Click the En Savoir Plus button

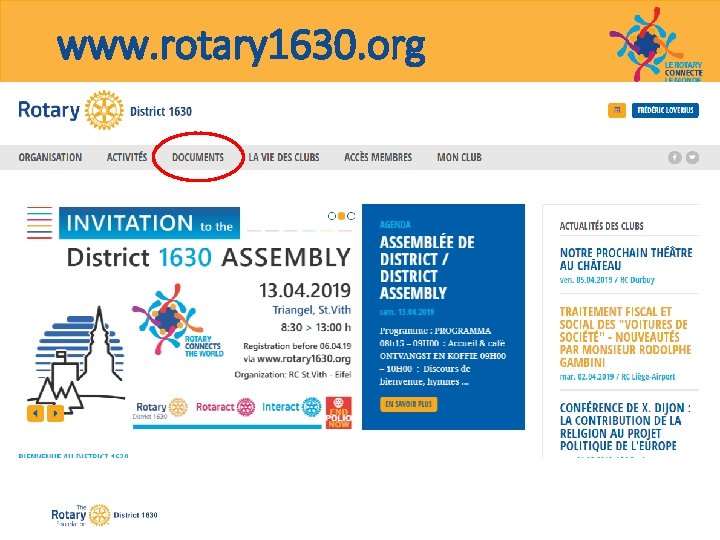coord(409,405)
